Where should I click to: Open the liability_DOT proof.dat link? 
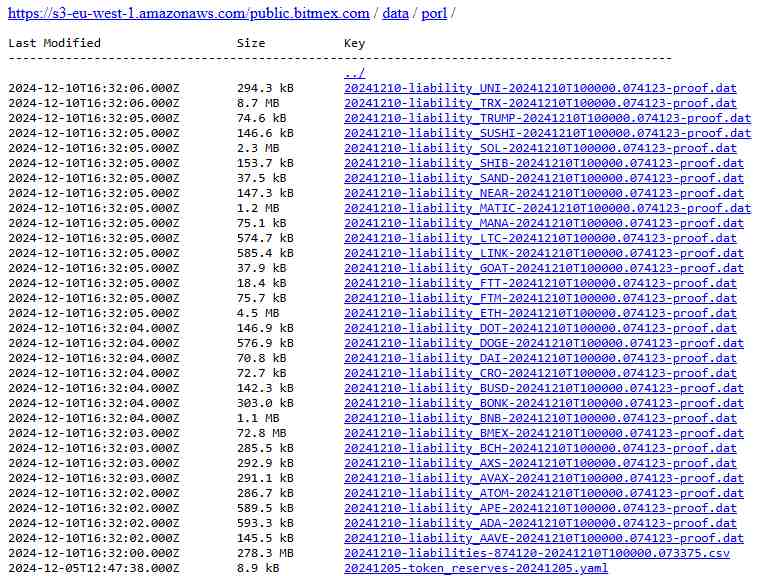[540, 329]
